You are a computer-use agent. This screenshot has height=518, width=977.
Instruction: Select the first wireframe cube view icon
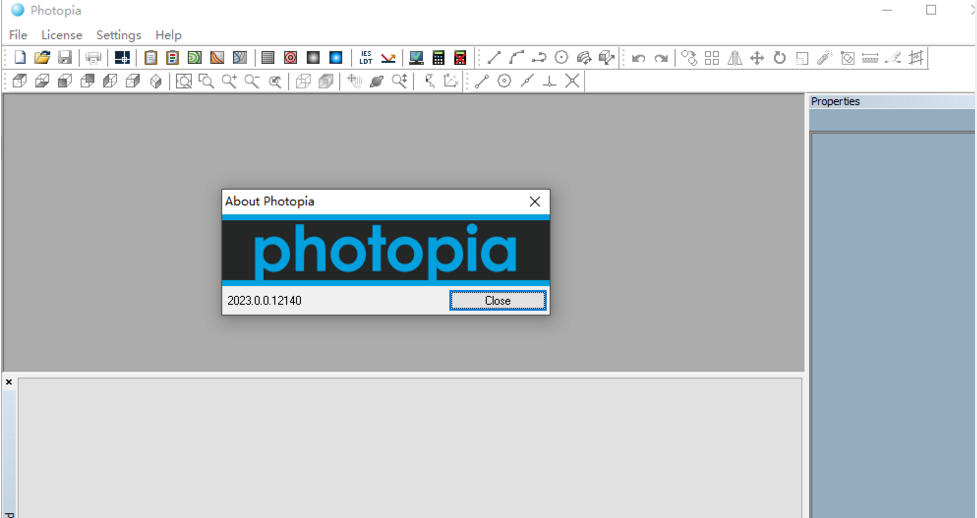point(20,81)
